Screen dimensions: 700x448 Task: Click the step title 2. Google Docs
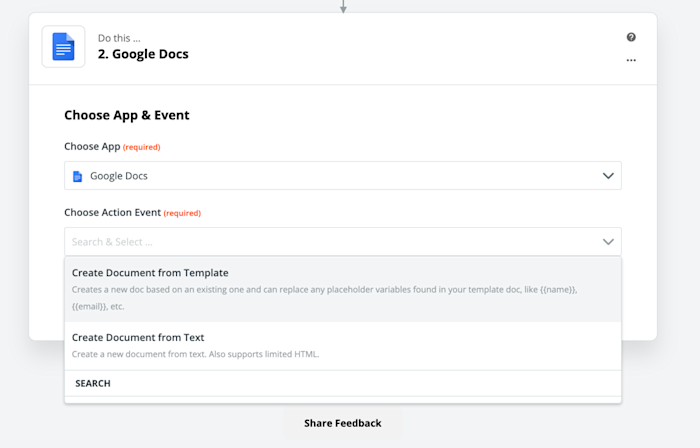(x=143, y=54)
